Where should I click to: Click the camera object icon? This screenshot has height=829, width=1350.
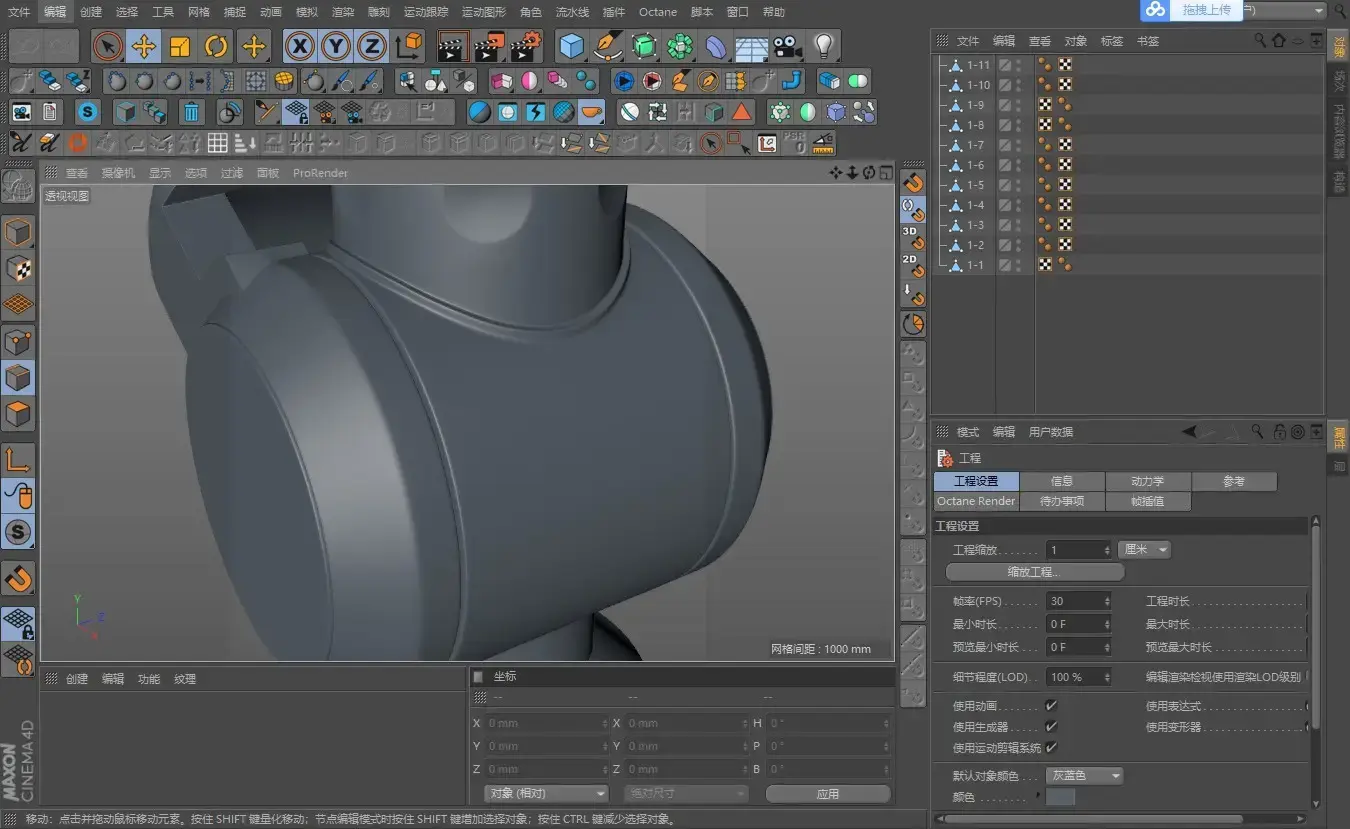click(x=787, y=46)
